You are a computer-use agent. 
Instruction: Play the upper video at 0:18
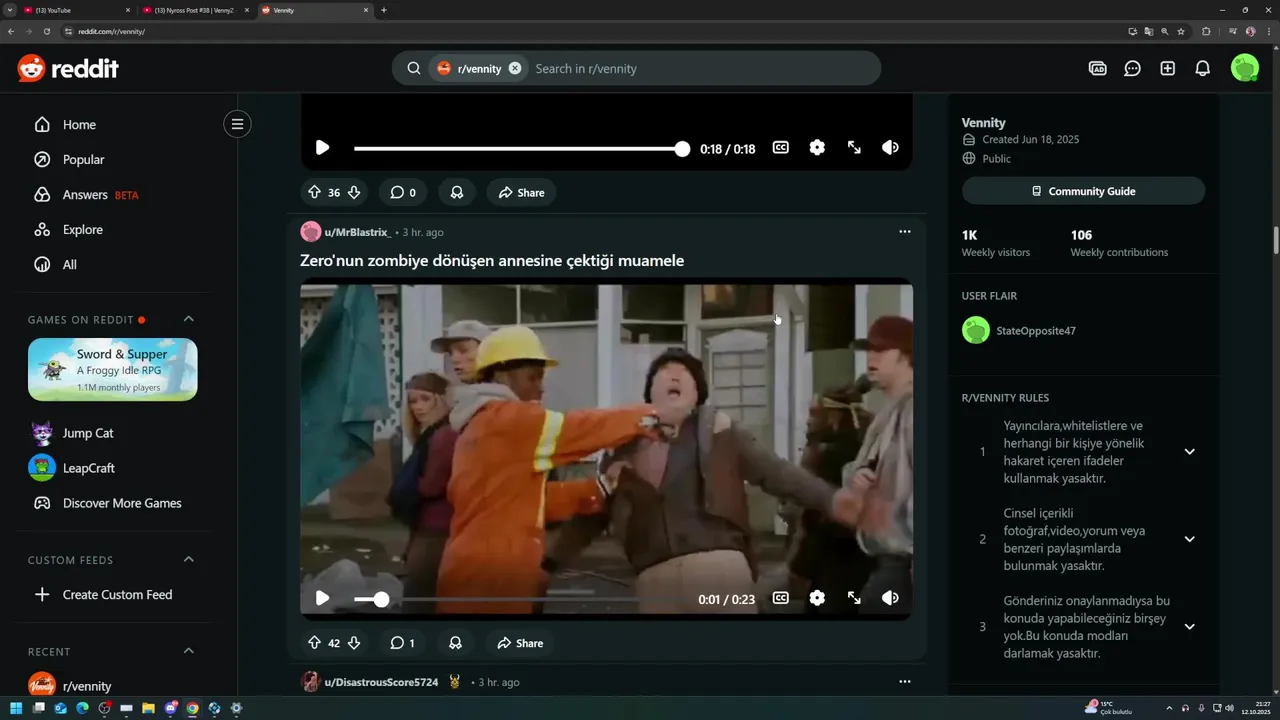click(322, 148)
